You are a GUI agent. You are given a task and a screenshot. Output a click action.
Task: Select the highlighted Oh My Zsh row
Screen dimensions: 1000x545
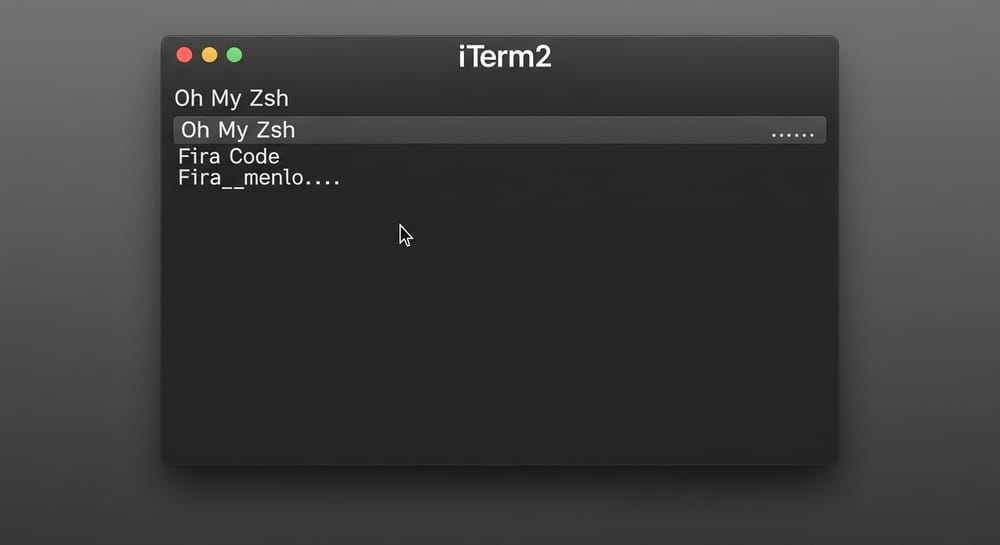(499, 130)
